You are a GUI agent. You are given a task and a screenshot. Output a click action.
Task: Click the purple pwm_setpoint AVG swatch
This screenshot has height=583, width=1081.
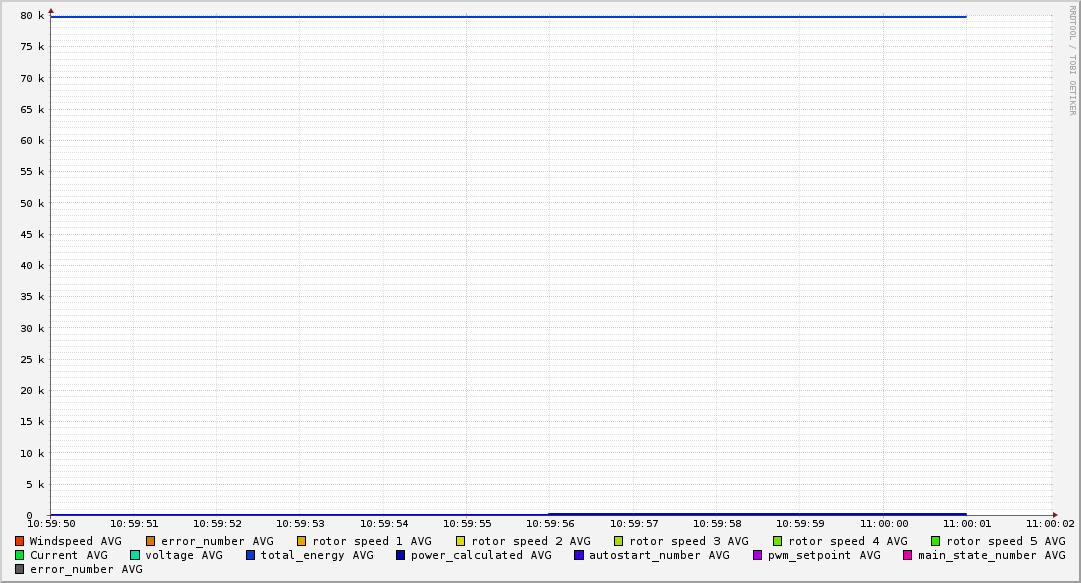click(757, 555)
